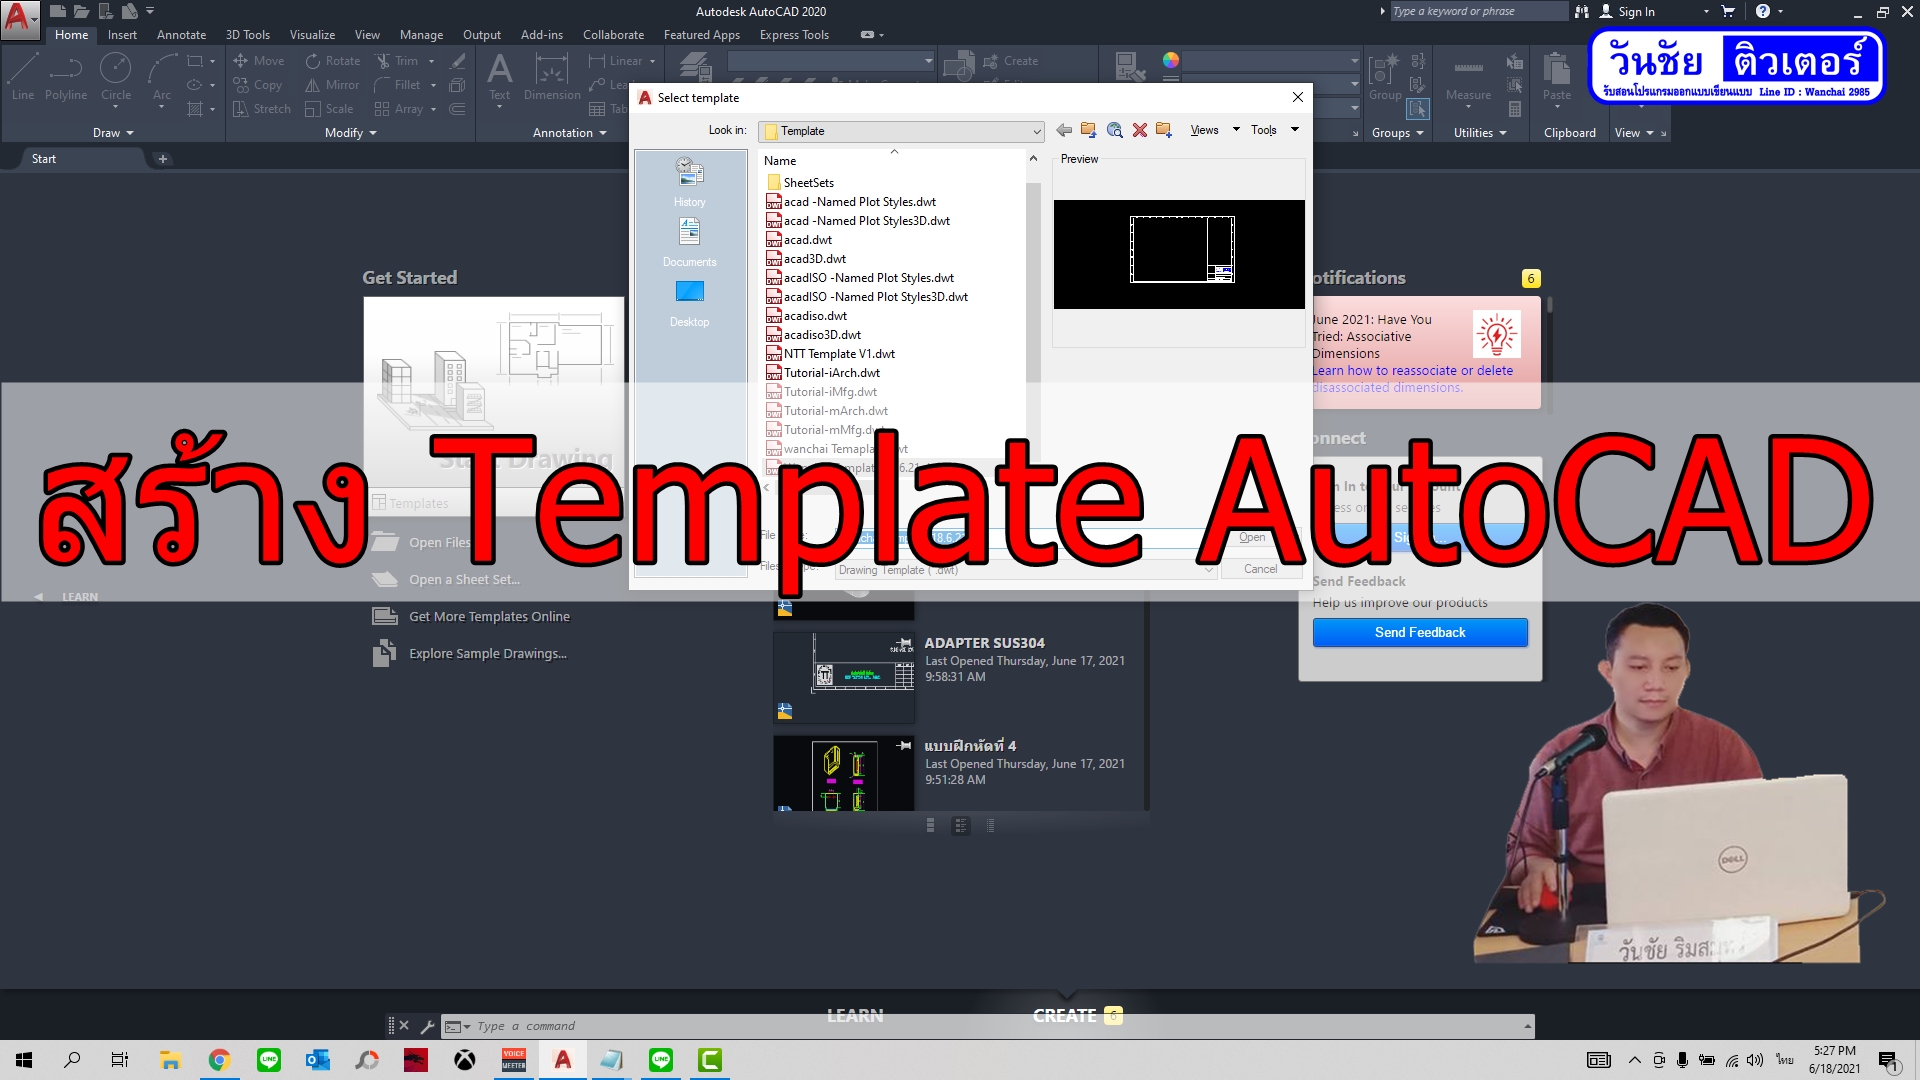Click the Send Feedback button

click(1420, 633)
